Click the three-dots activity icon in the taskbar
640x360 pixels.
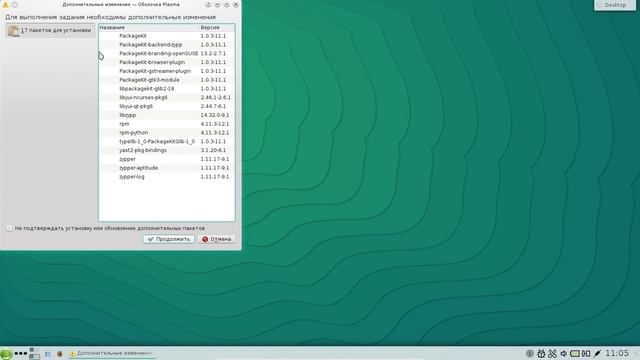pos(20,353)
